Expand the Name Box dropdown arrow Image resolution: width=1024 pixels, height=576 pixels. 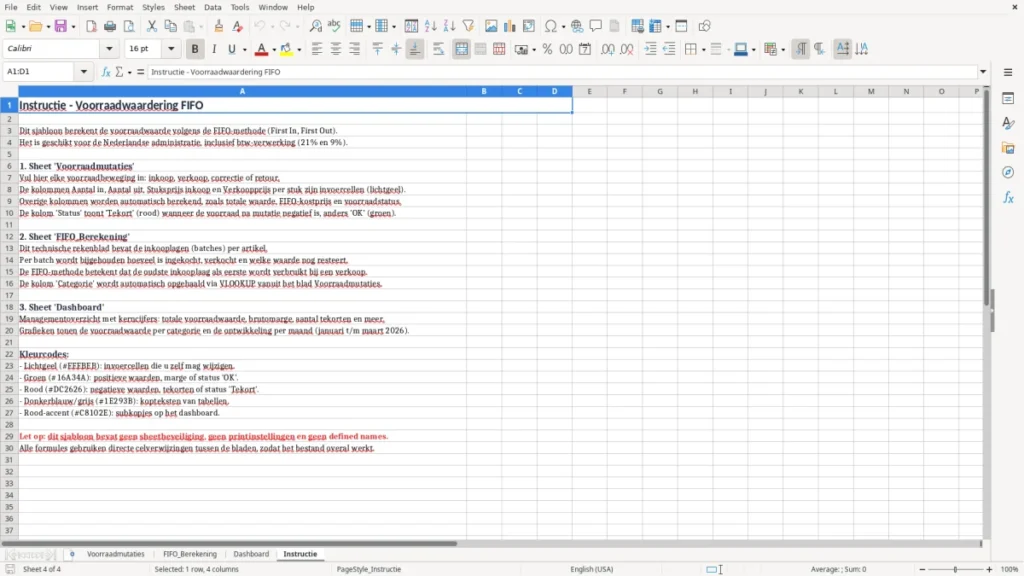pos(84,72)
